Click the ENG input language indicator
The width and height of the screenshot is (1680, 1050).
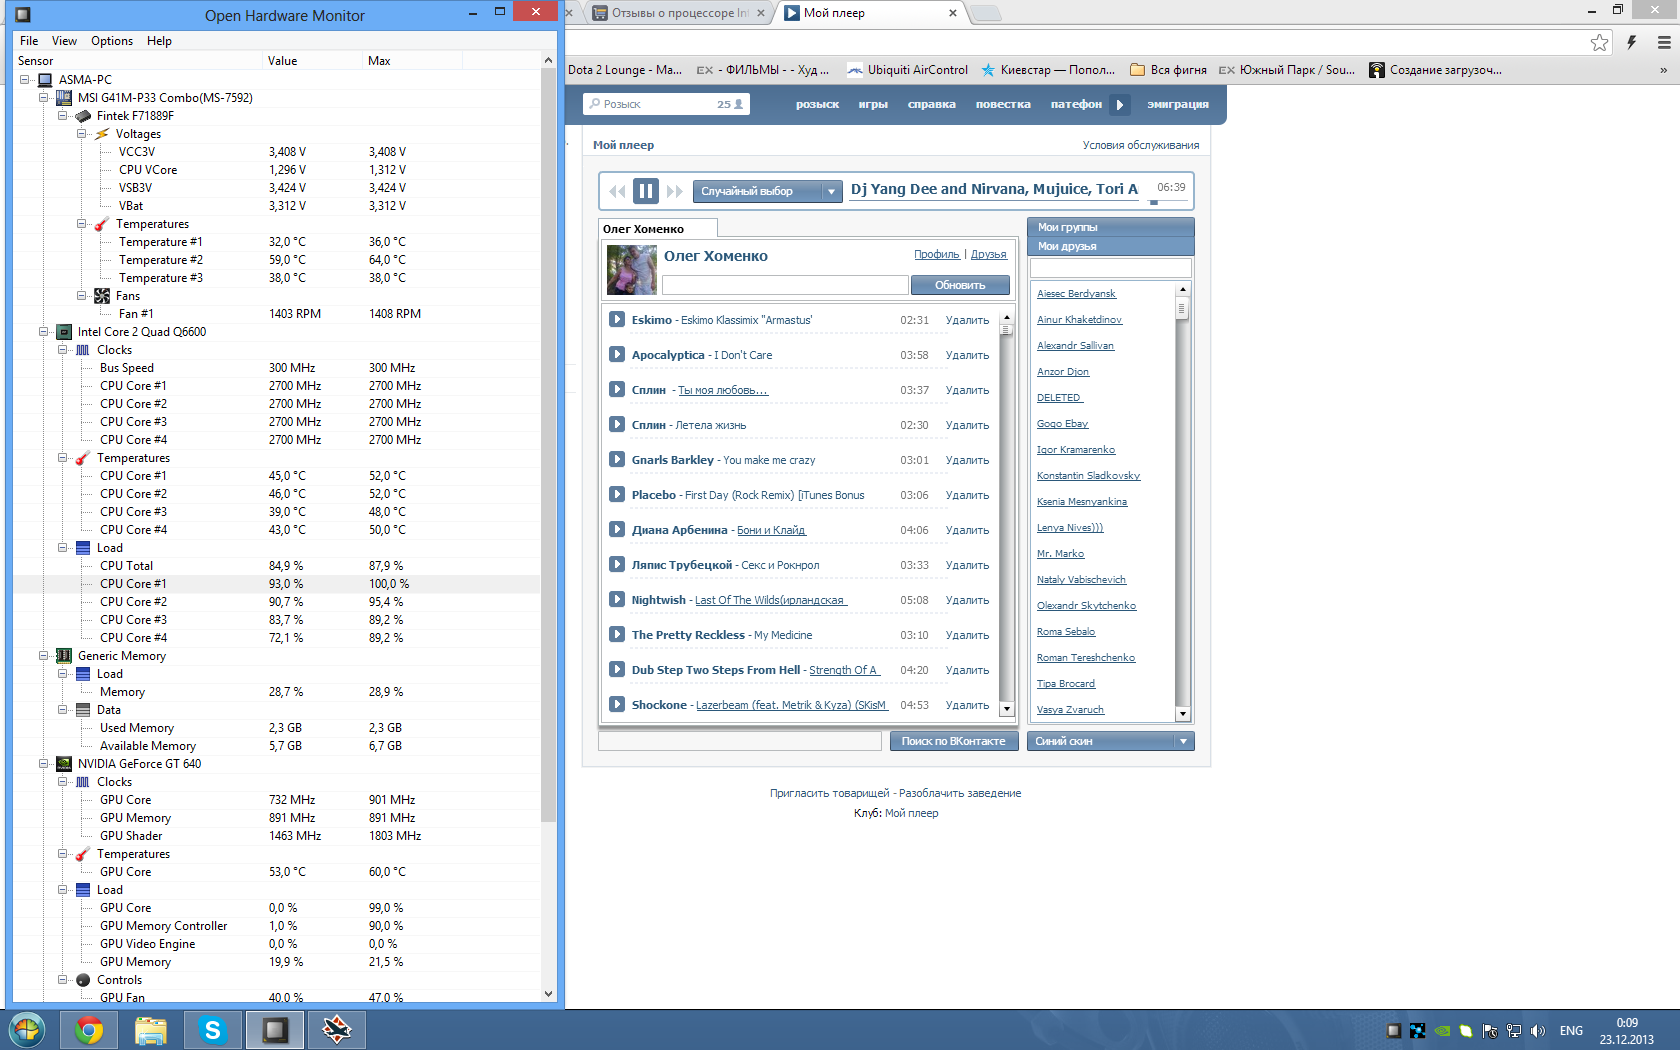point(1571,1031)
